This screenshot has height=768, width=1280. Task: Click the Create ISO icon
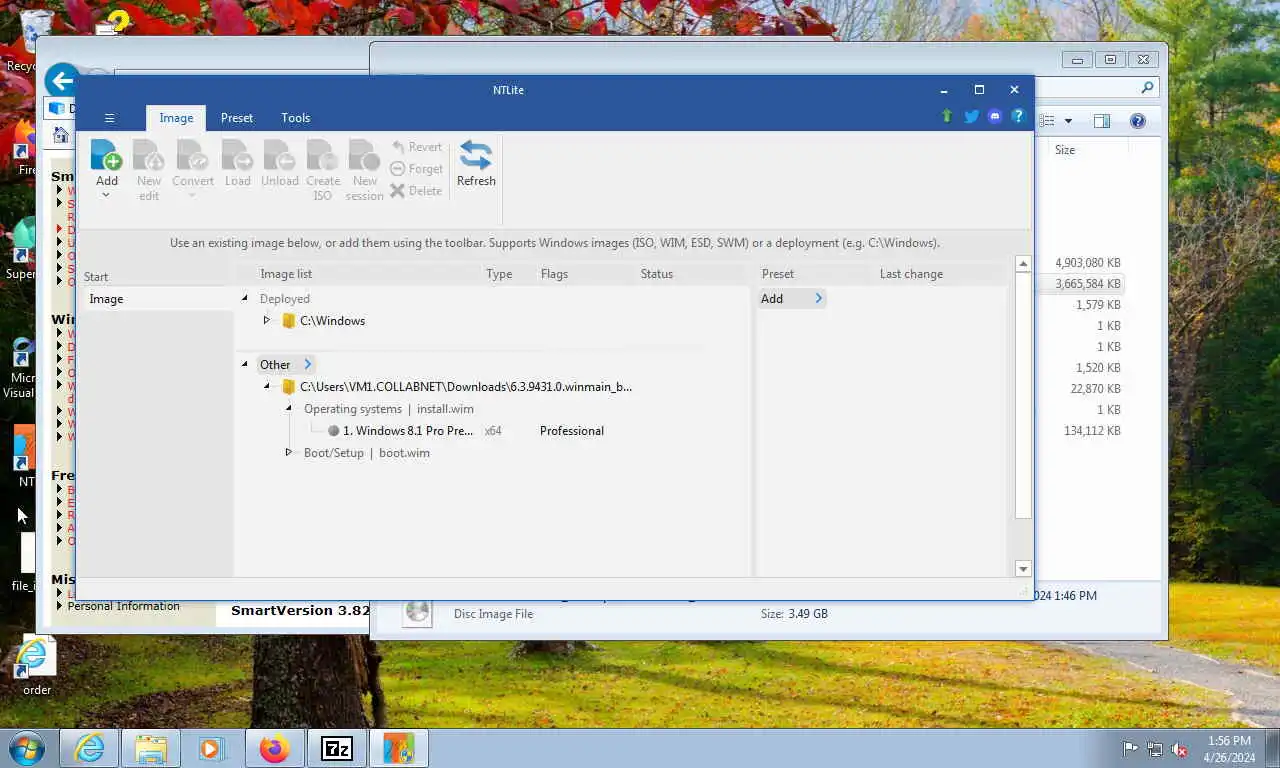322,155
